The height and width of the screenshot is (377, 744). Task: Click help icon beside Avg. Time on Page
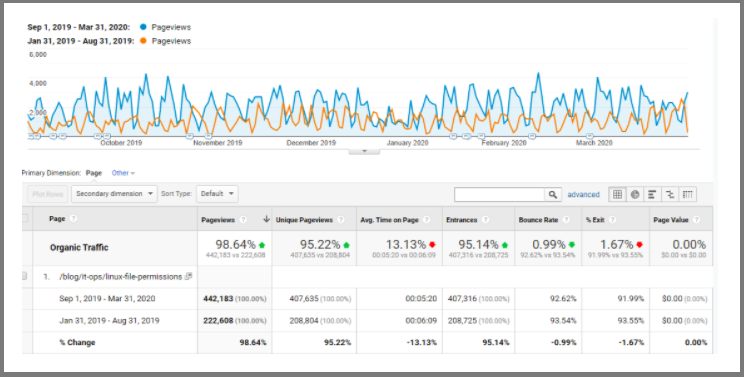point(426,220)
